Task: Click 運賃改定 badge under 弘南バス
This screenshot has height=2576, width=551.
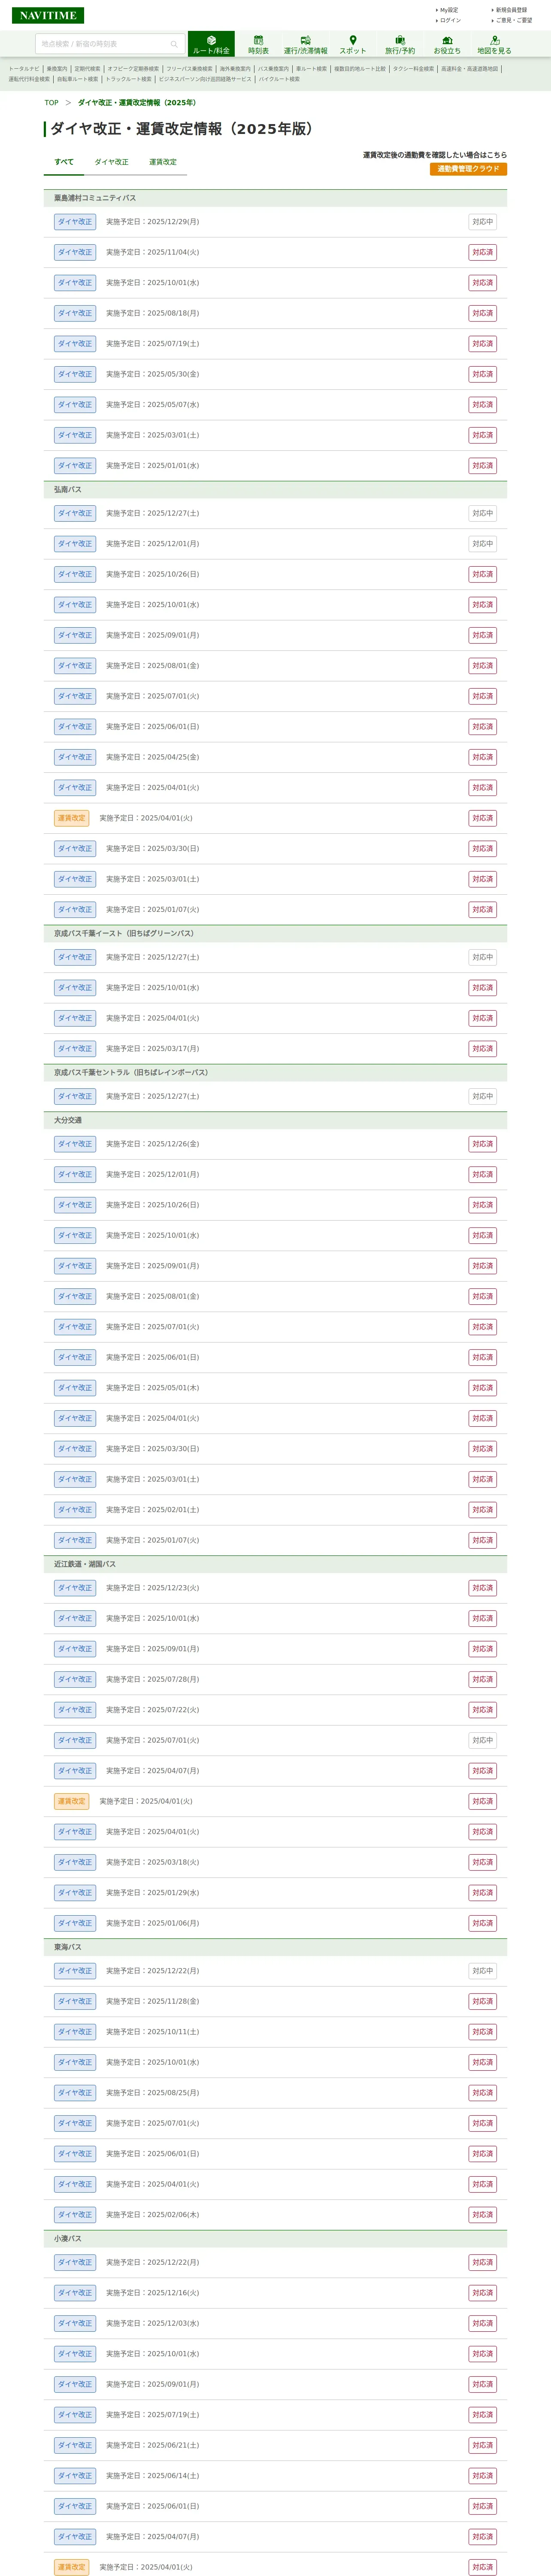Action: coord(71,818)
